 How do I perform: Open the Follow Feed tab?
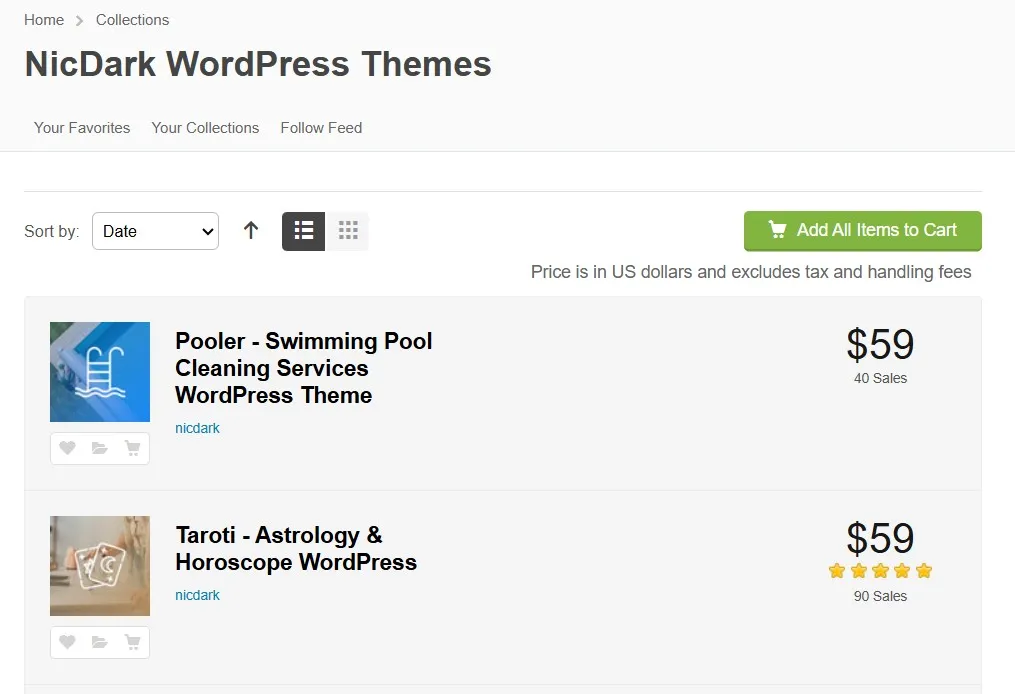321,128
